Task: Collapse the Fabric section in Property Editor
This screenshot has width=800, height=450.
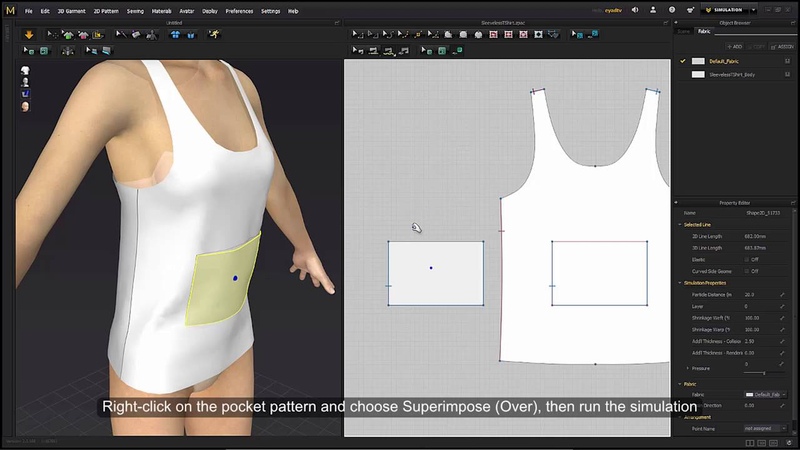Action: pos(680,384)
